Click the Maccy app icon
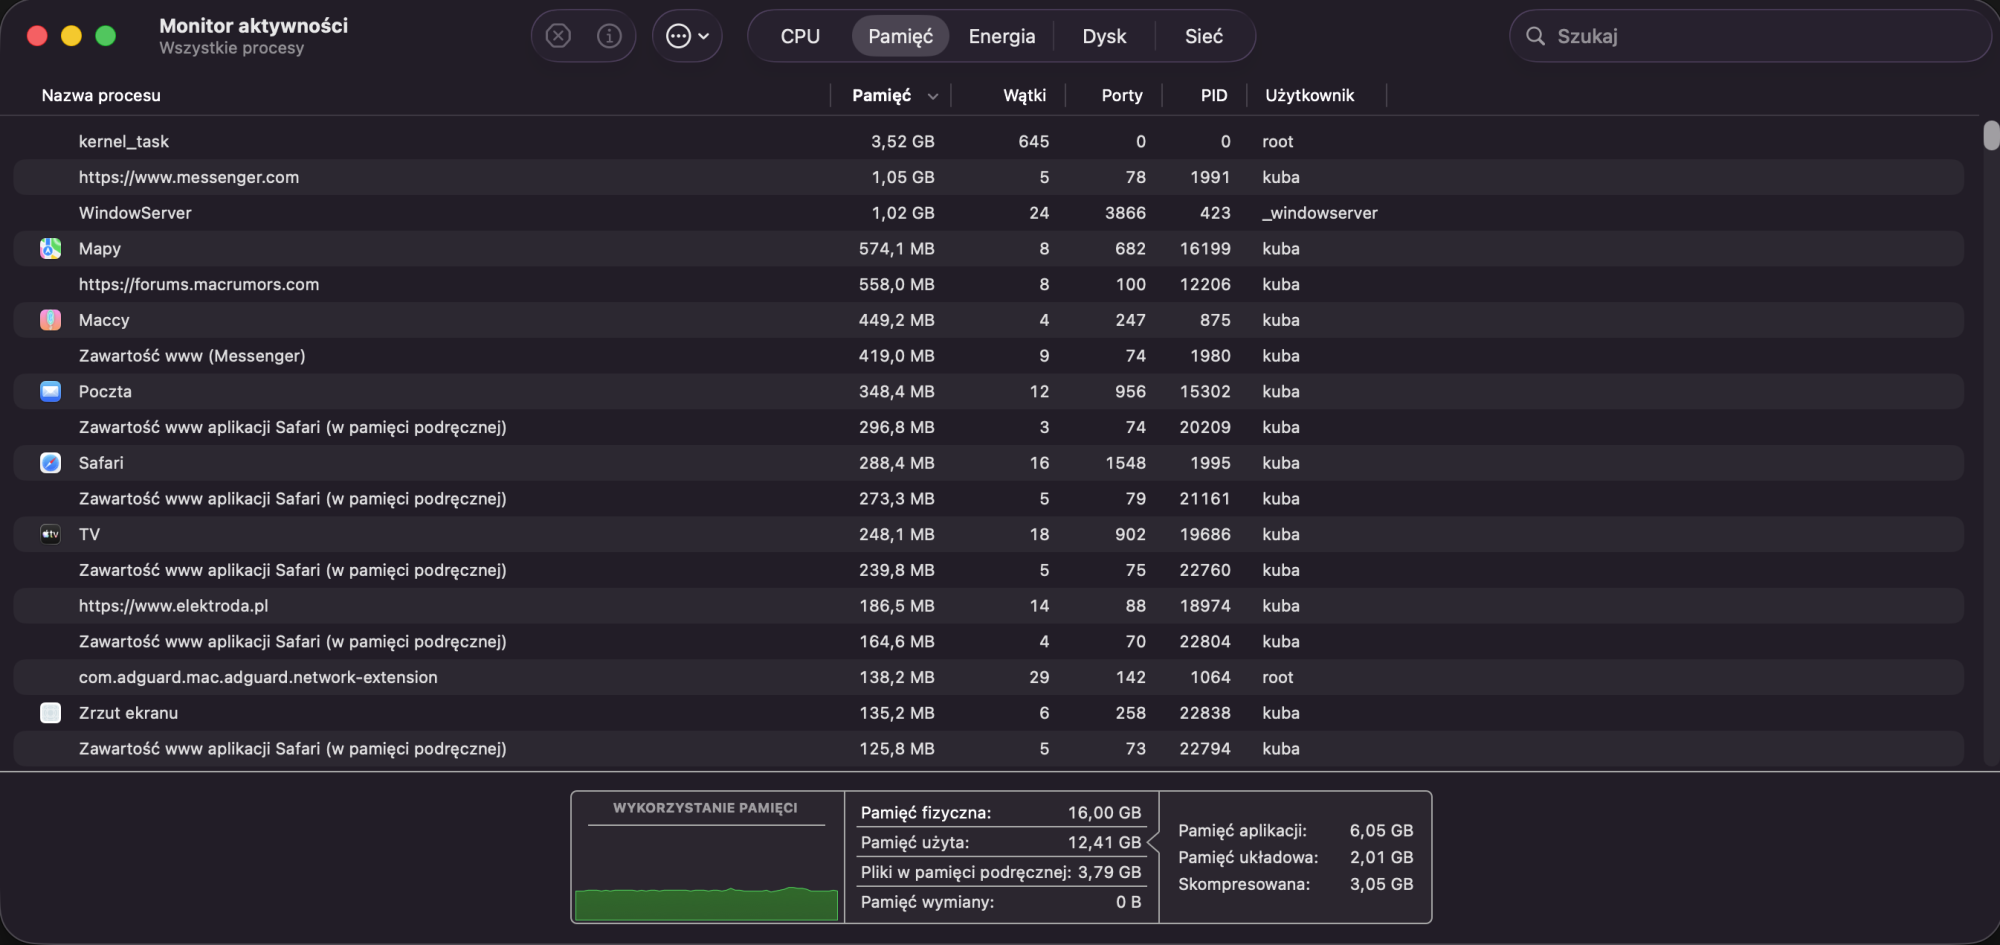This screenshot has width=2000, height=945. [50, 320]
